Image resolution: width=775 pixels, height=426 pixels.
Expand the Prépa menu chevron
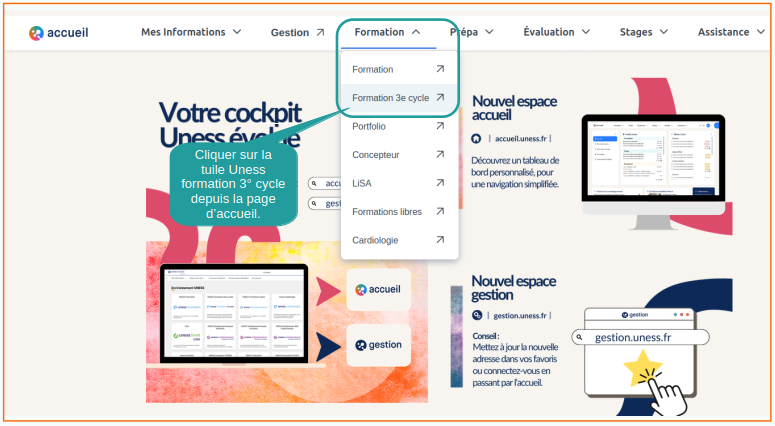[489, 32]
